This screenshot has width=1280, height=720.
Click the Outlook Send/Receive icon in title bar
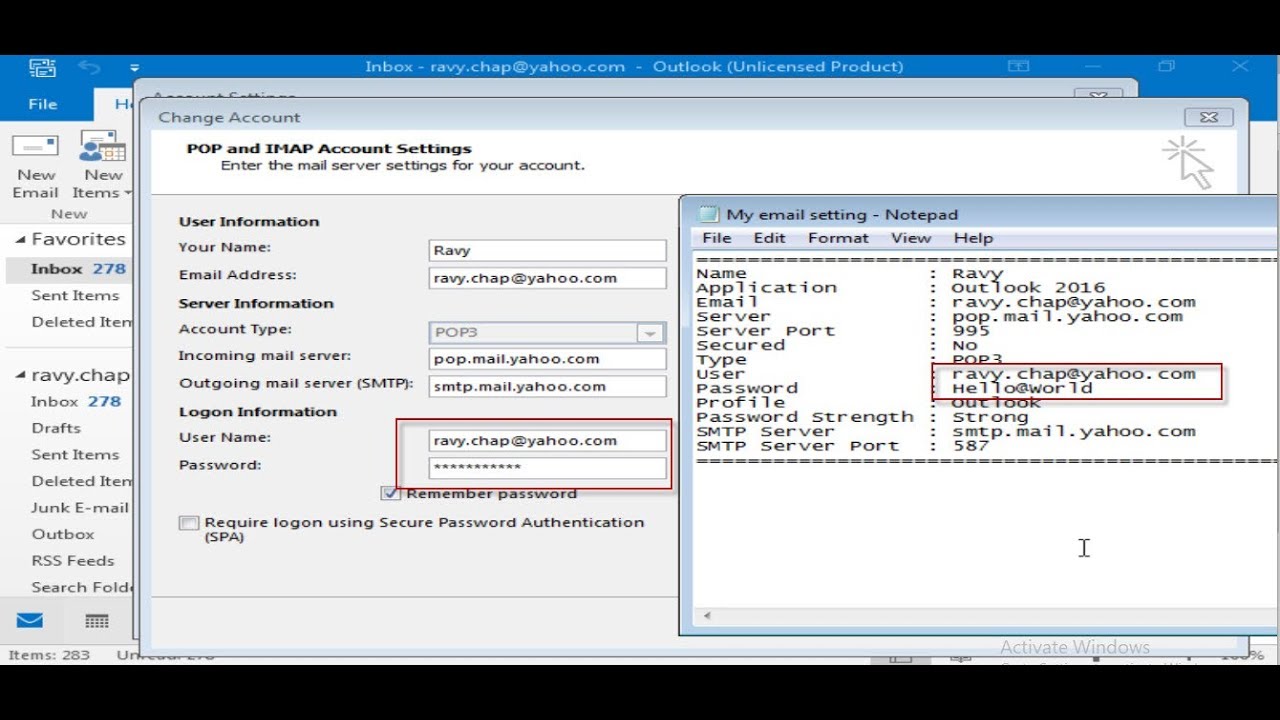43,67
